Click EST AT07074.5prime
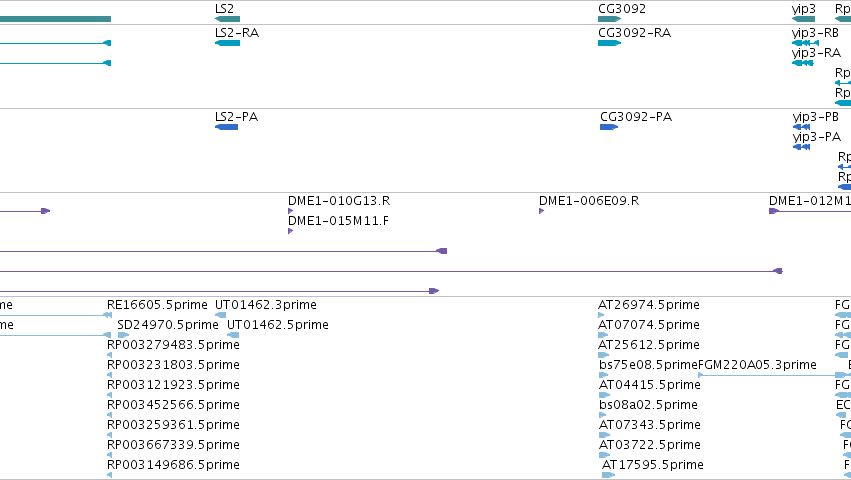Image resolution: width=851 pixels, height=480 pixels. click(x=649, y=325)
